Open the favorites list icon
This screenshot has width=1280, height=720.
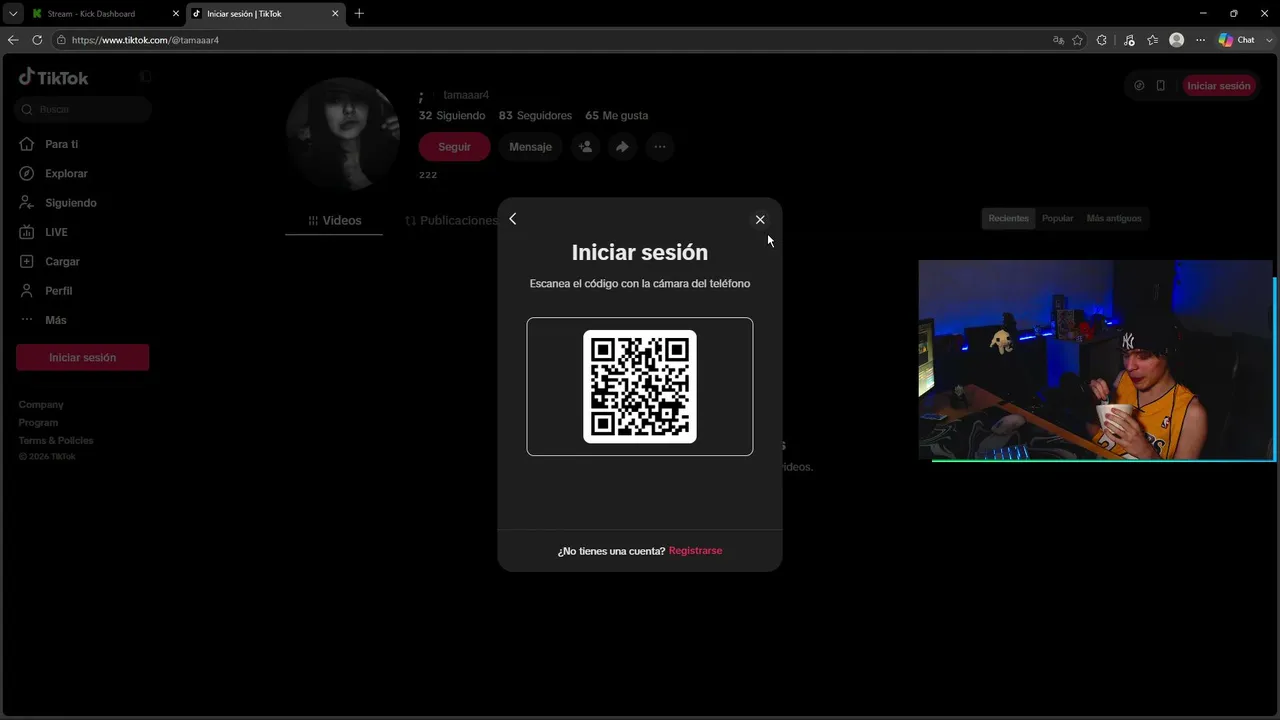pos(1153,40)
